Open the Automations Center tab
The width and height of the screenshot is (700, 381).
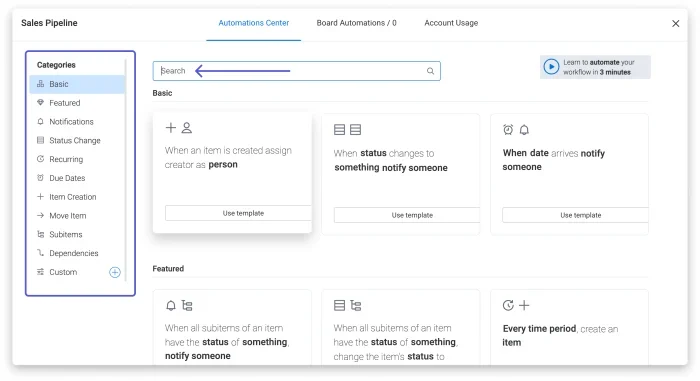(254, 23)
